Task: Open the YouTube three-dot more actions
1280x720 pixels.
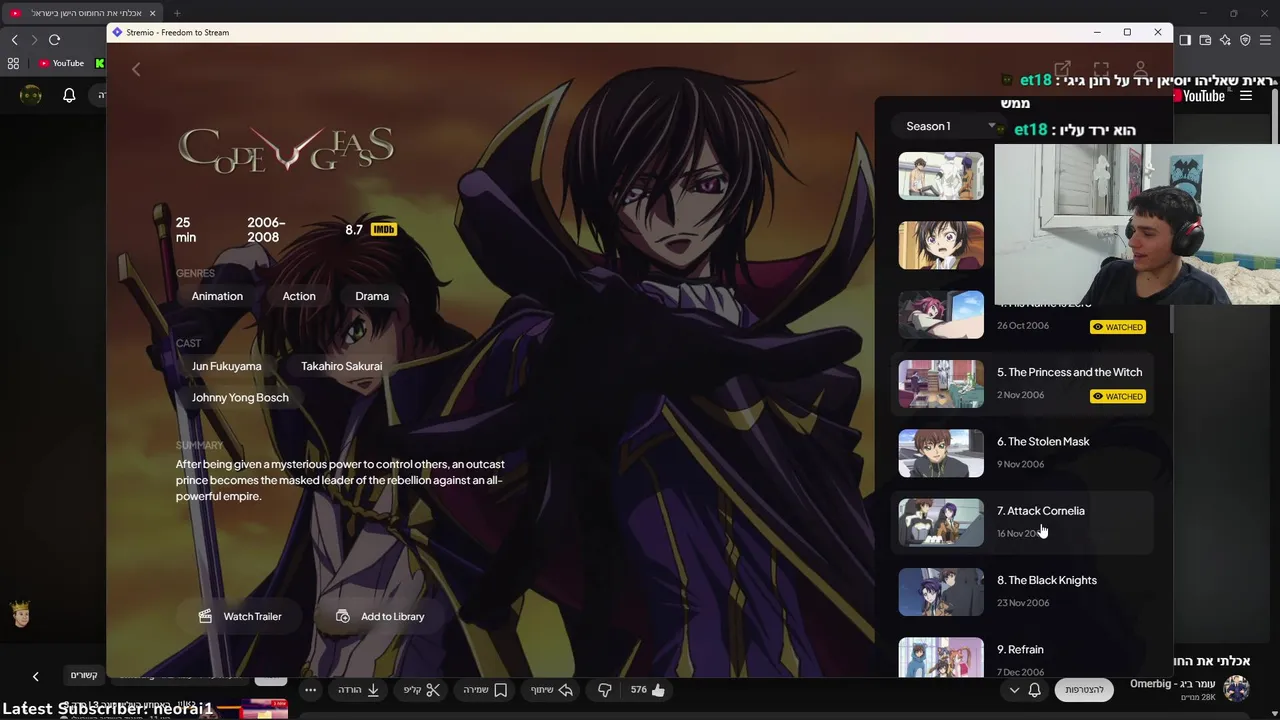Action: click(x=310, y=690)
